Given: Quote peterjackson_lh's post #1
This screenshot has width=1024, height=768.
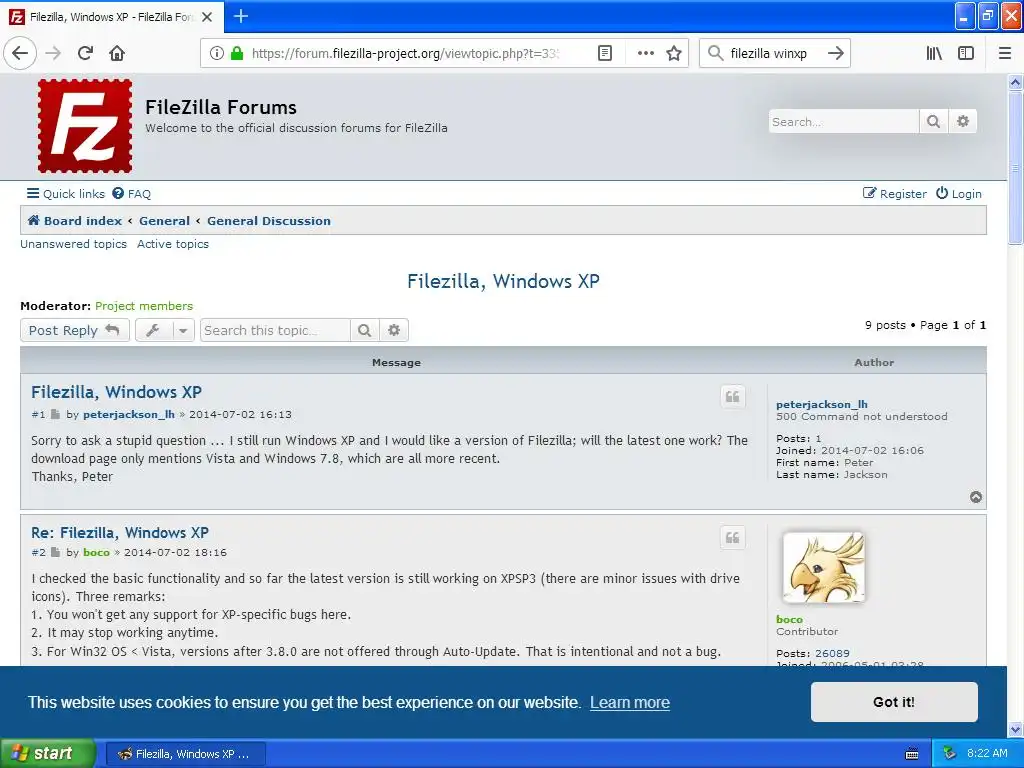Looking at the screenshot, I should 733,396.
